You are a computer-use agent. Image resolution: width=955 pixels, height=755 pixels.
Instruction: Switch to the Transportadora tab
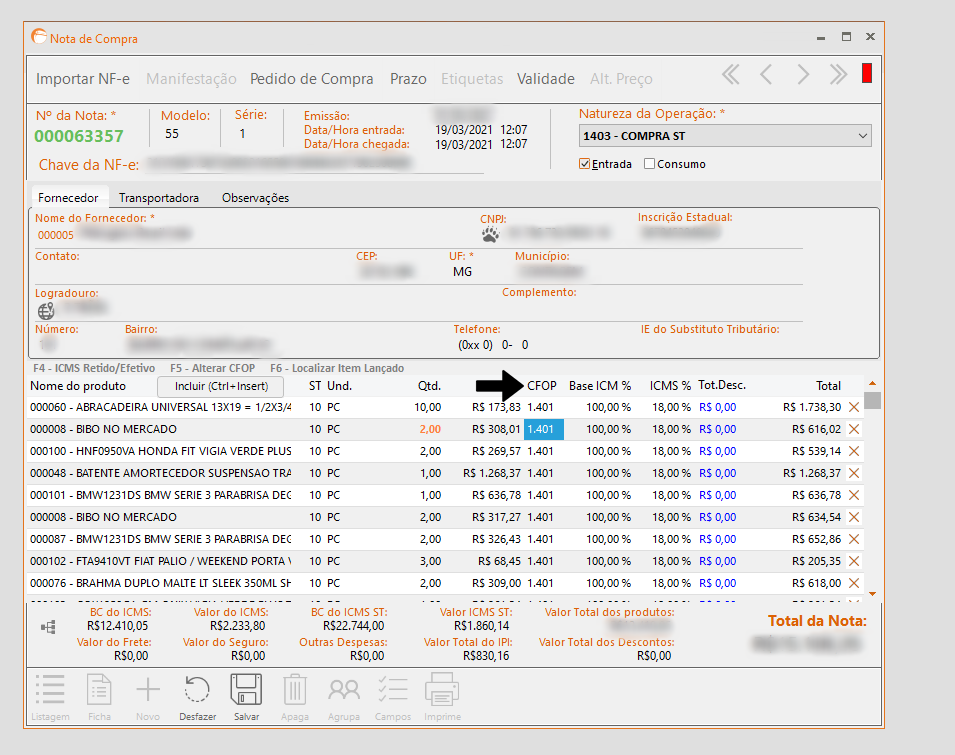(x=159, y=198)
